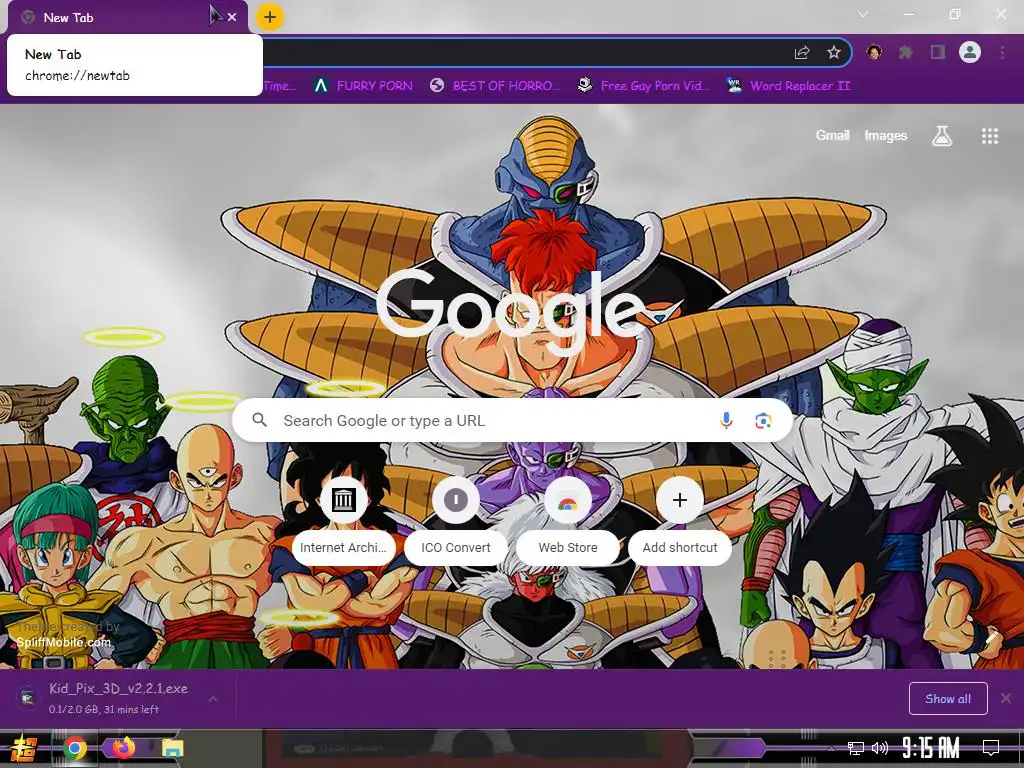The width and height of the screenshot is (1024, 768).
Task: Open the BEST OF HORRO... bookmark
Action: [494, 86]
